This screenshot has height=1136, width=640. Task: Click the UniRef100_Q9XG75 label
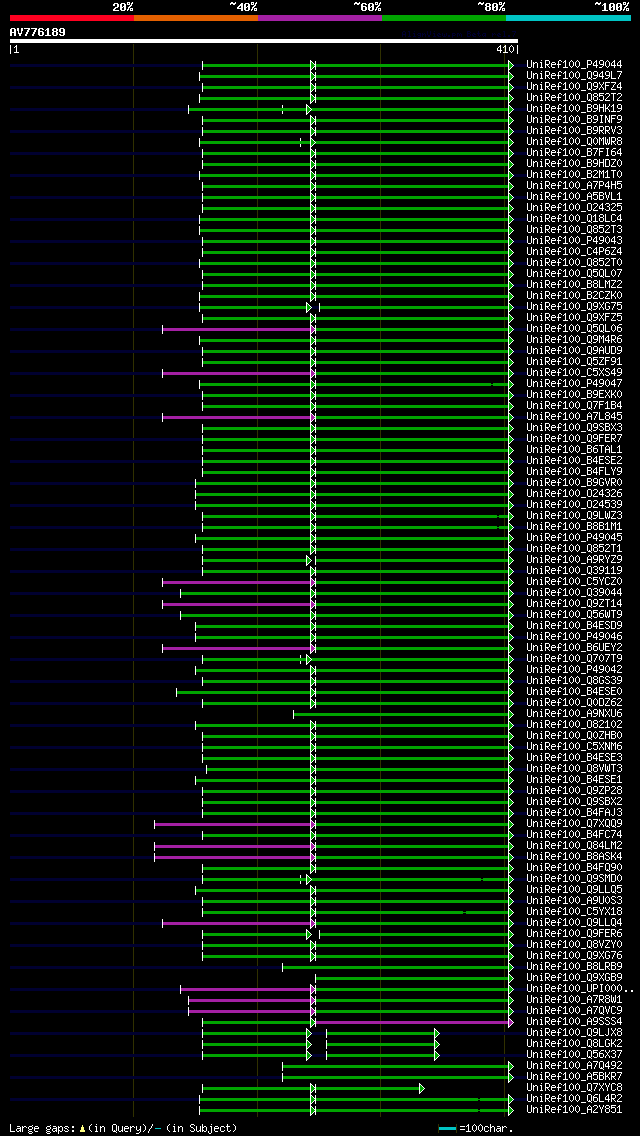574,306
